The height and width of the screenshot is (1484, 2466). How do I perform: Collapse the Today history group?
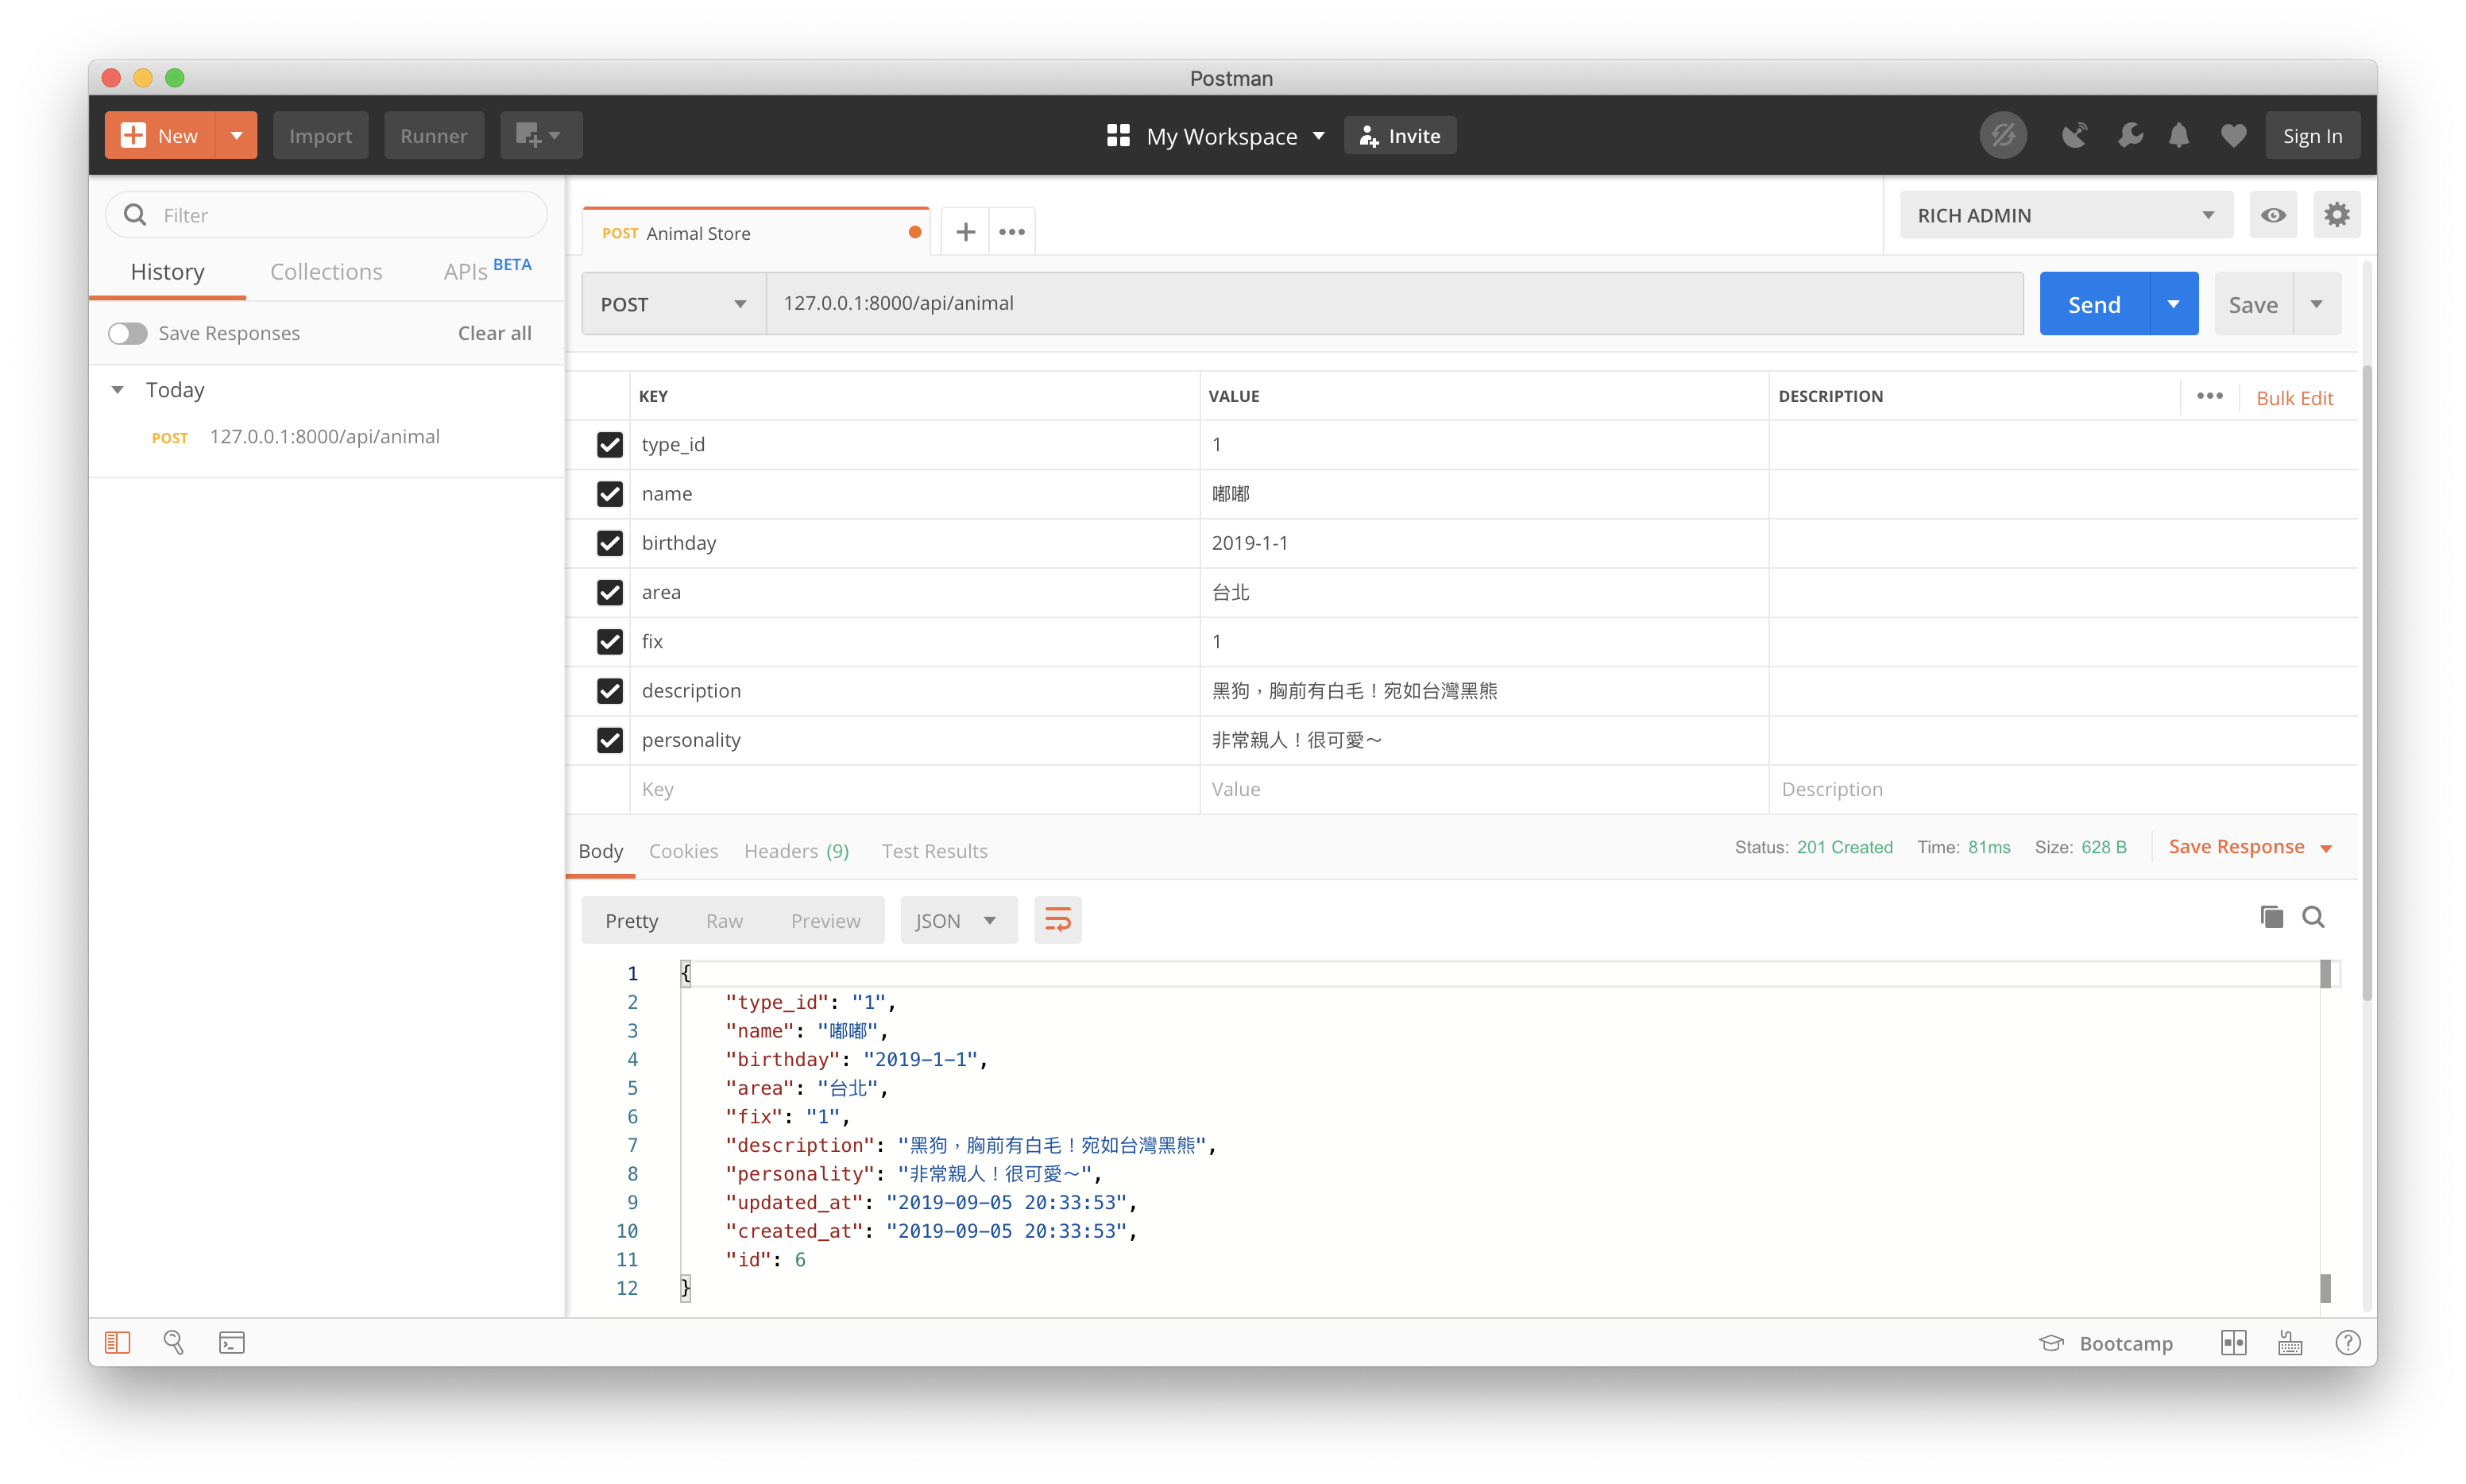click(117, 389)
